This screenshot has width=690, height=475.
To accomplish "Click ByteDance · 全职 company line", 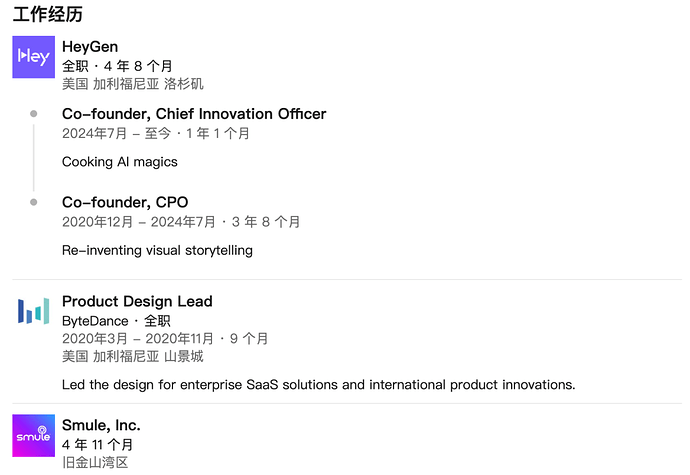I will point(116,321).
